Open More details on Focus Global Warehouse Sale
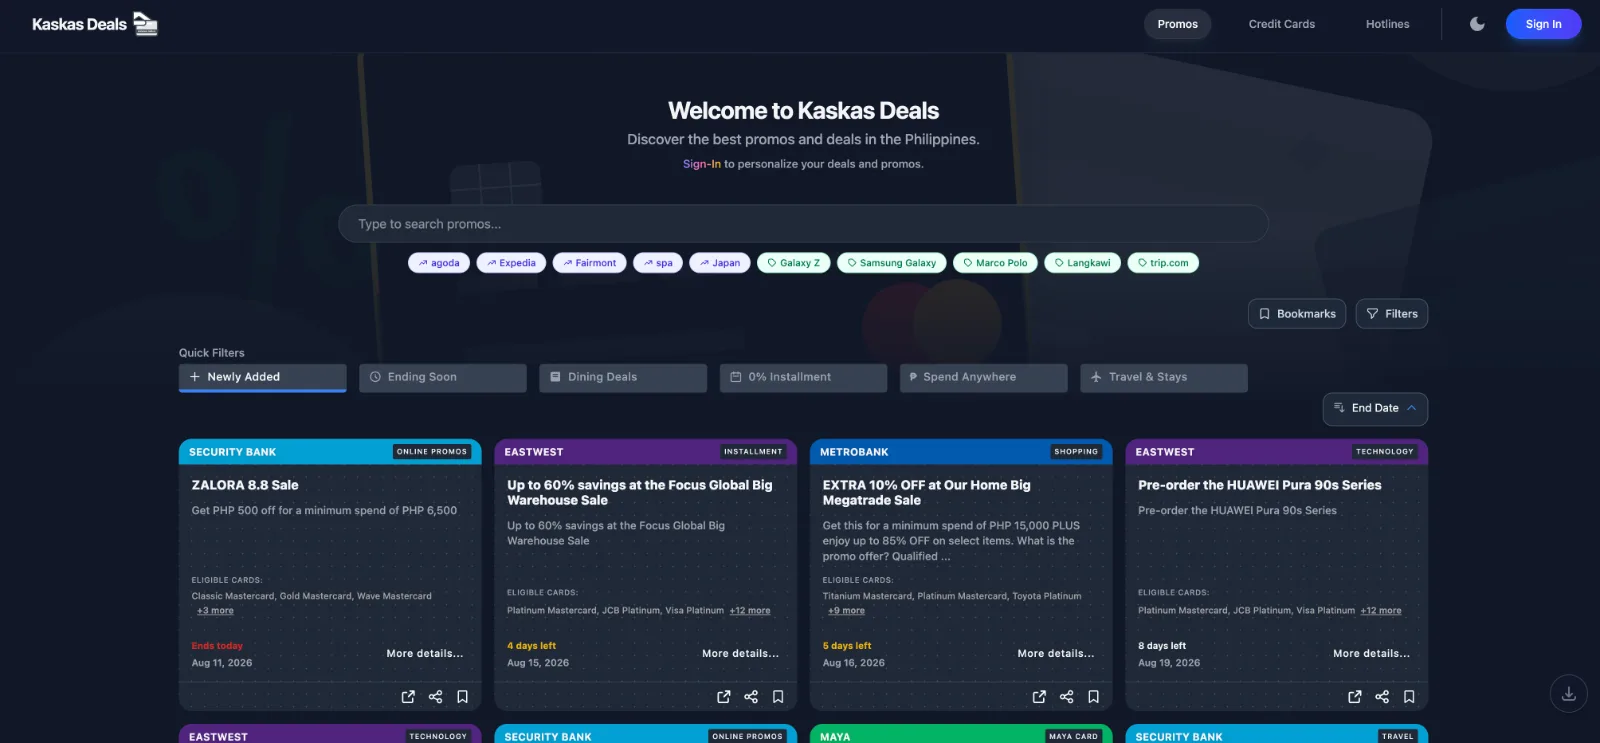 (740, 654)
